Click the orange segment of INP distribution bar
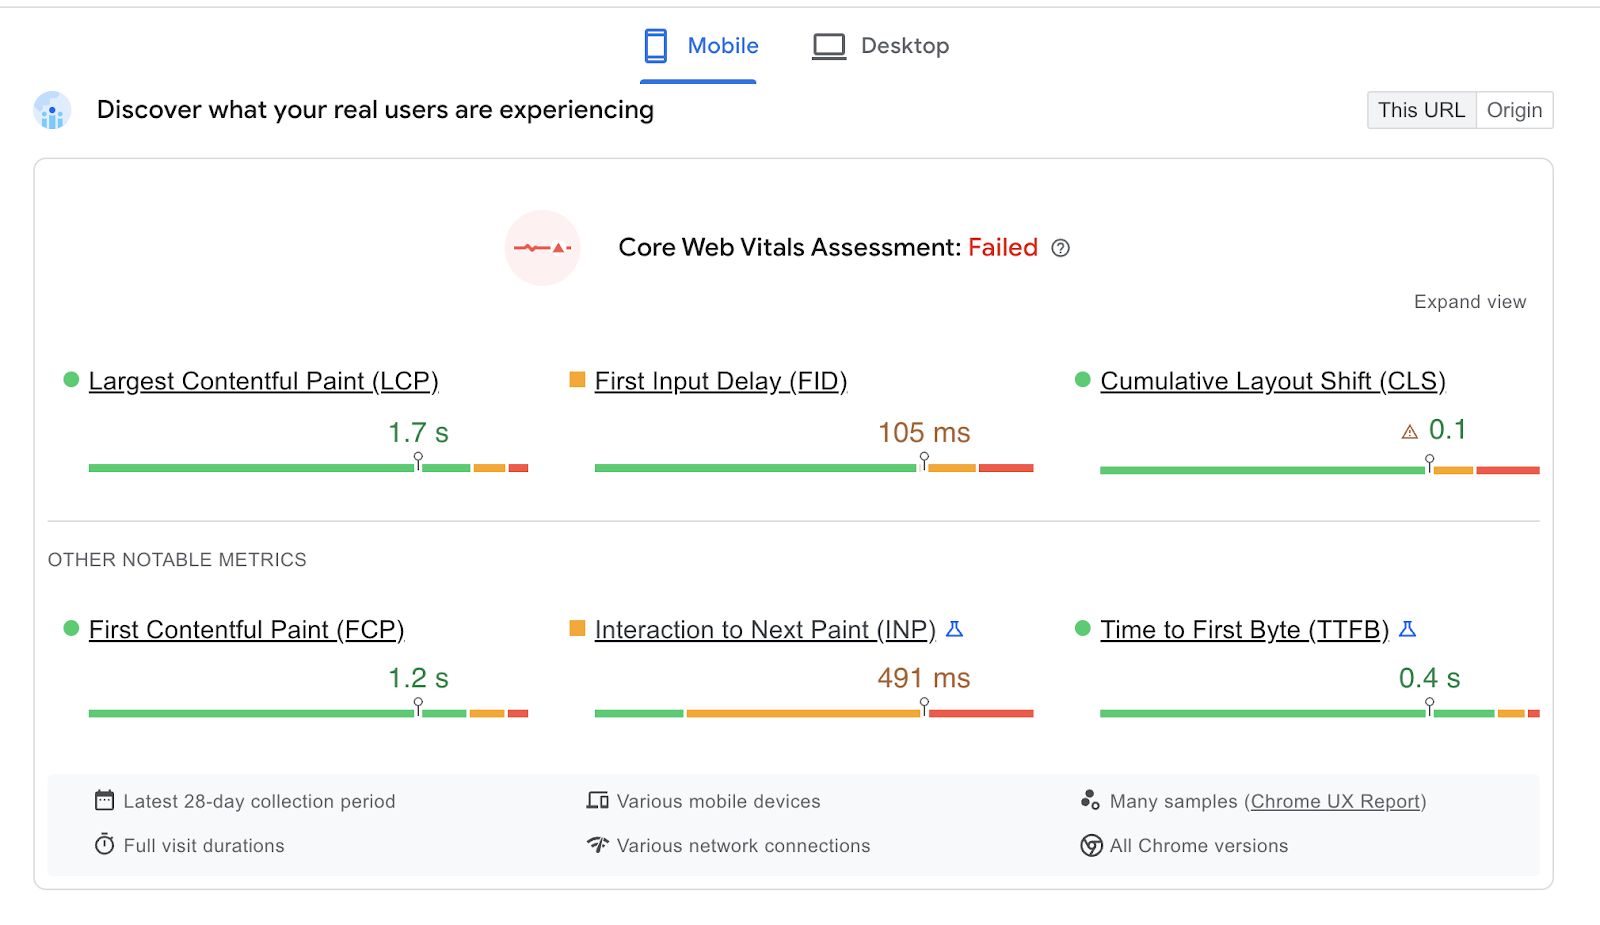The width and height of the screenshot is (1600, 925). [x=802, y=713]
